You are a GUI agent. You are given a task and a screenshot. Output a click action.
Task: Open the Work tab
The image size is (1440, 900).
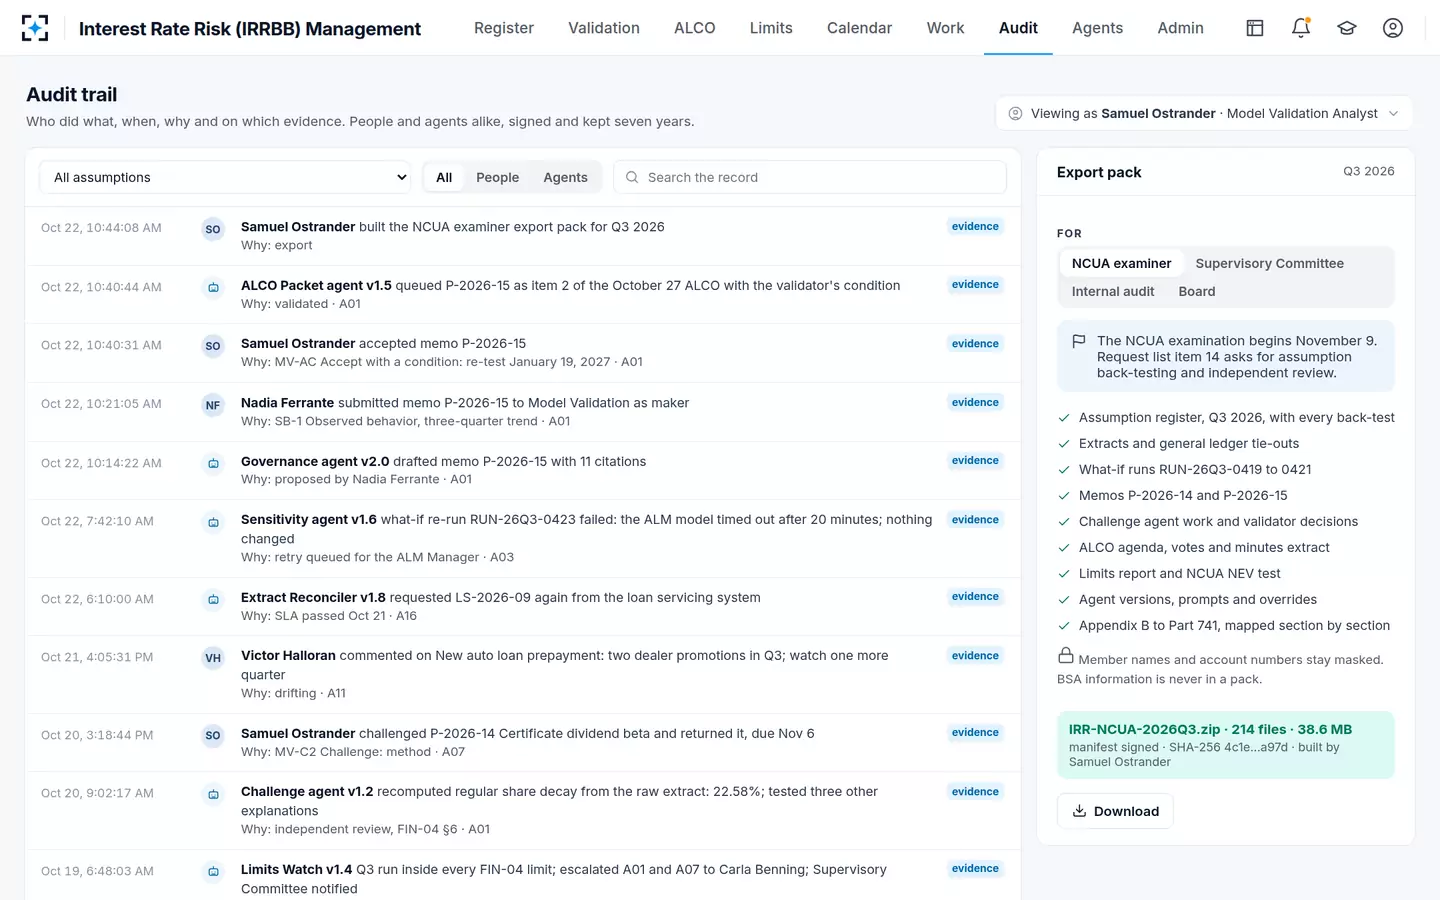click(945, 28)
